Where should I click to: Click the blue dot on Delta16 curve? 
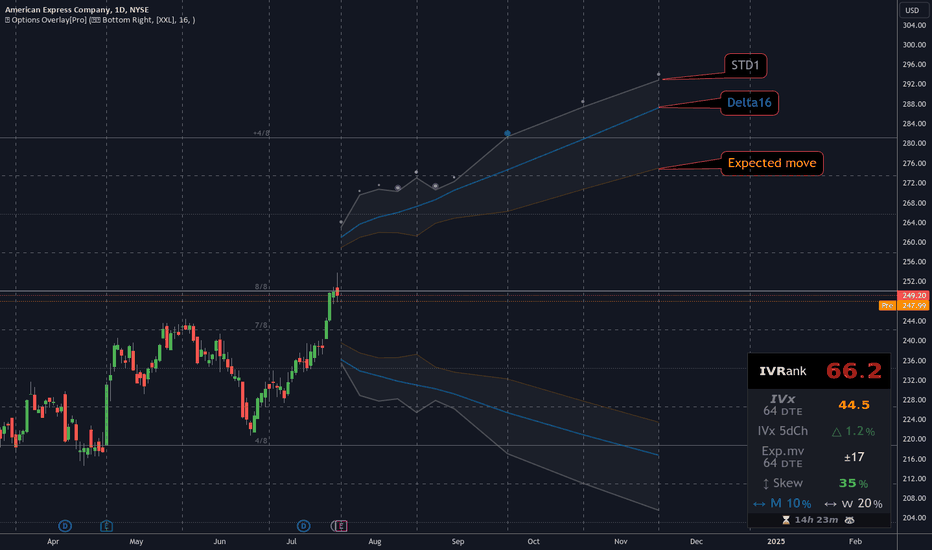(507, 134)
